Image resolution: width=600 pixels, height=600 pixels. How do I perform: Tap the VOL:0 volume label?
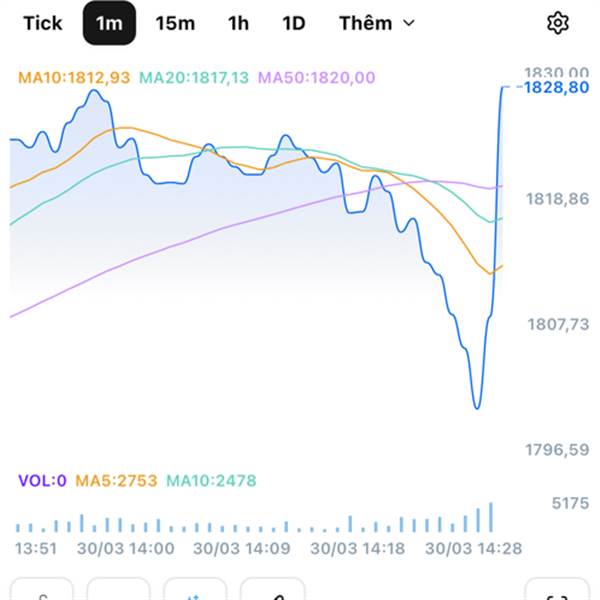tap(42, 481)
